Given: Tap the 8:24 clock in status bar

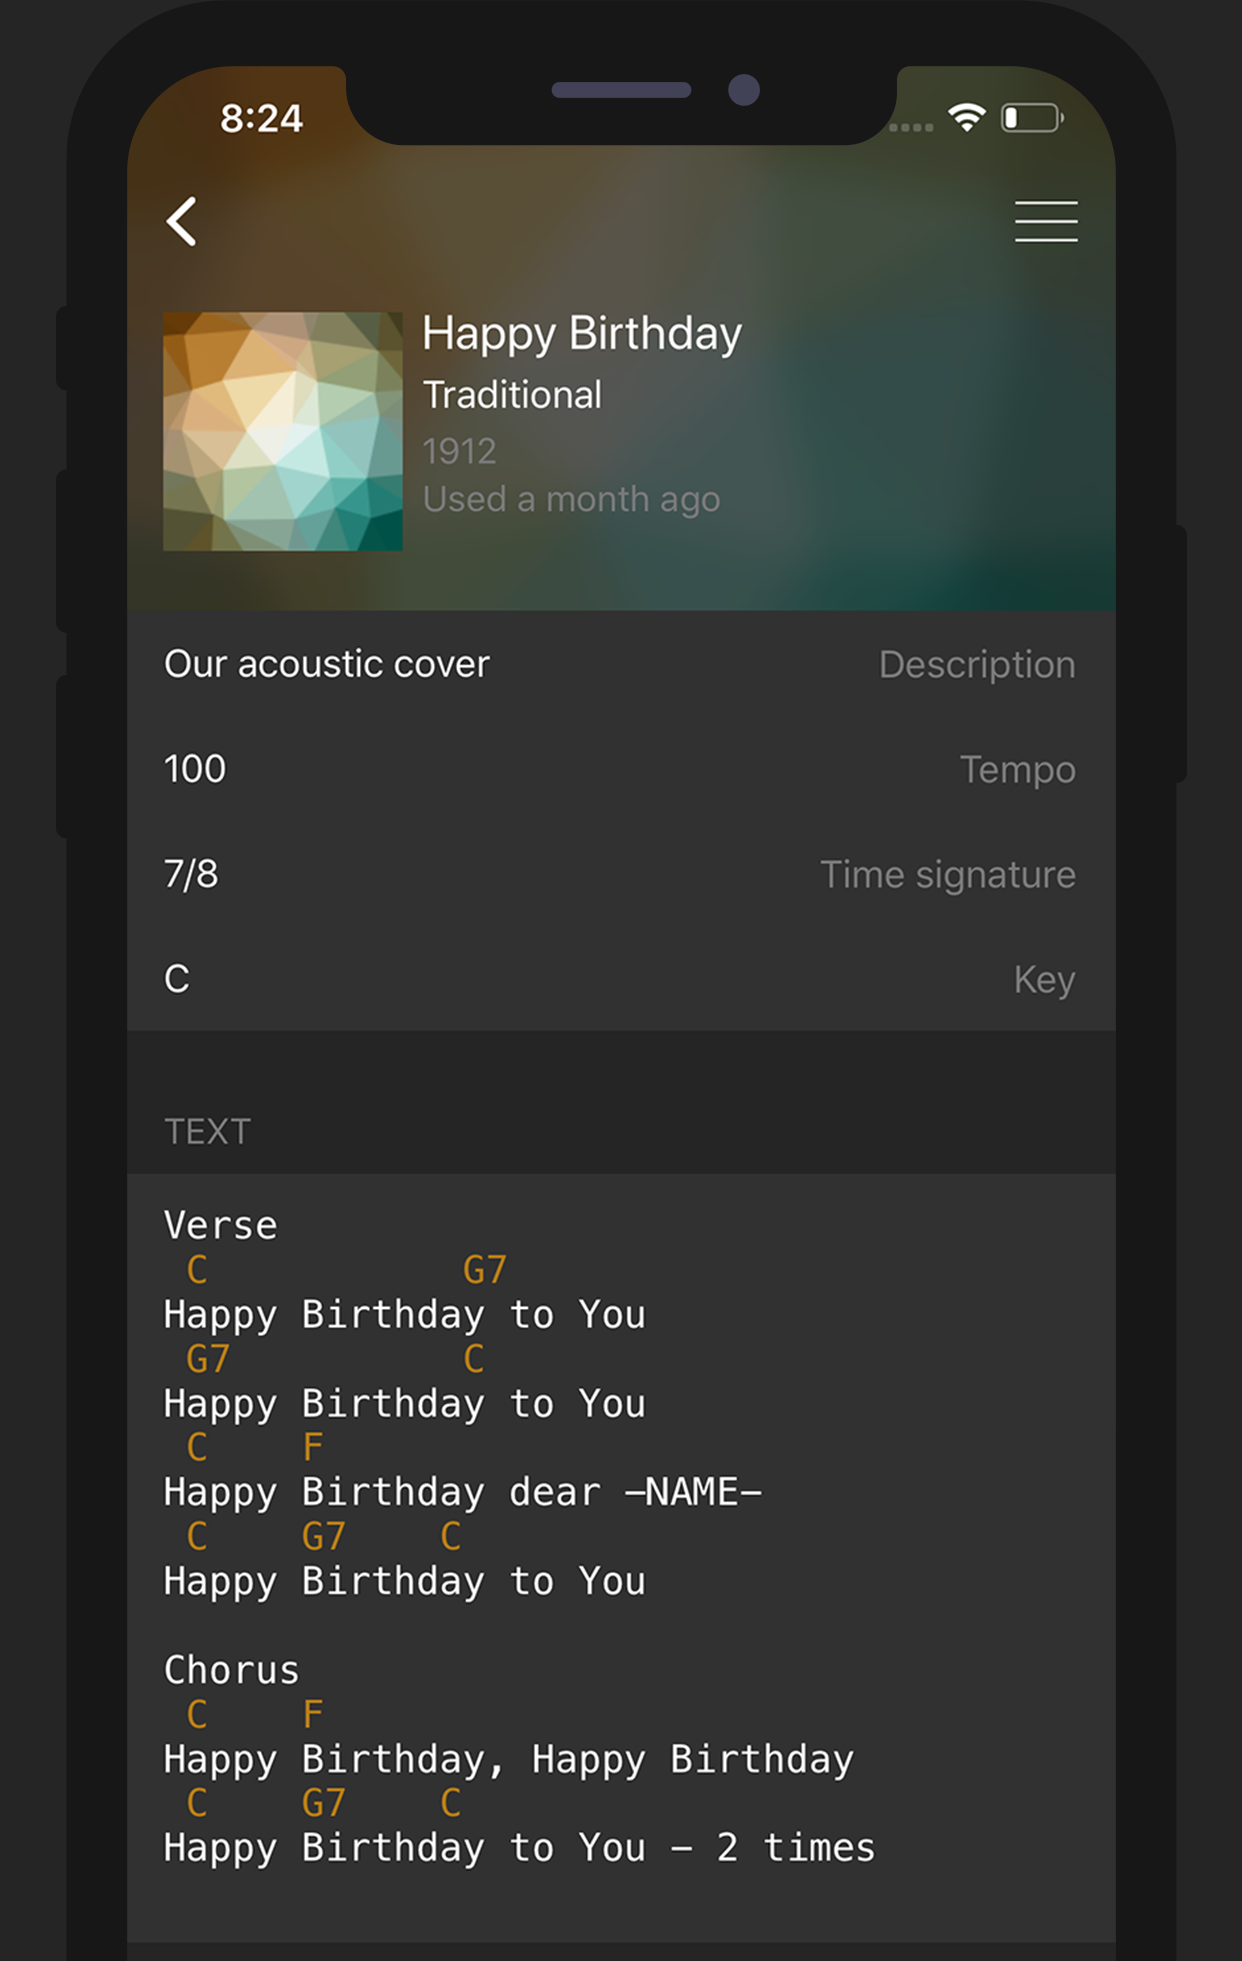Looking at the screenshot, I should coord(262,119).
